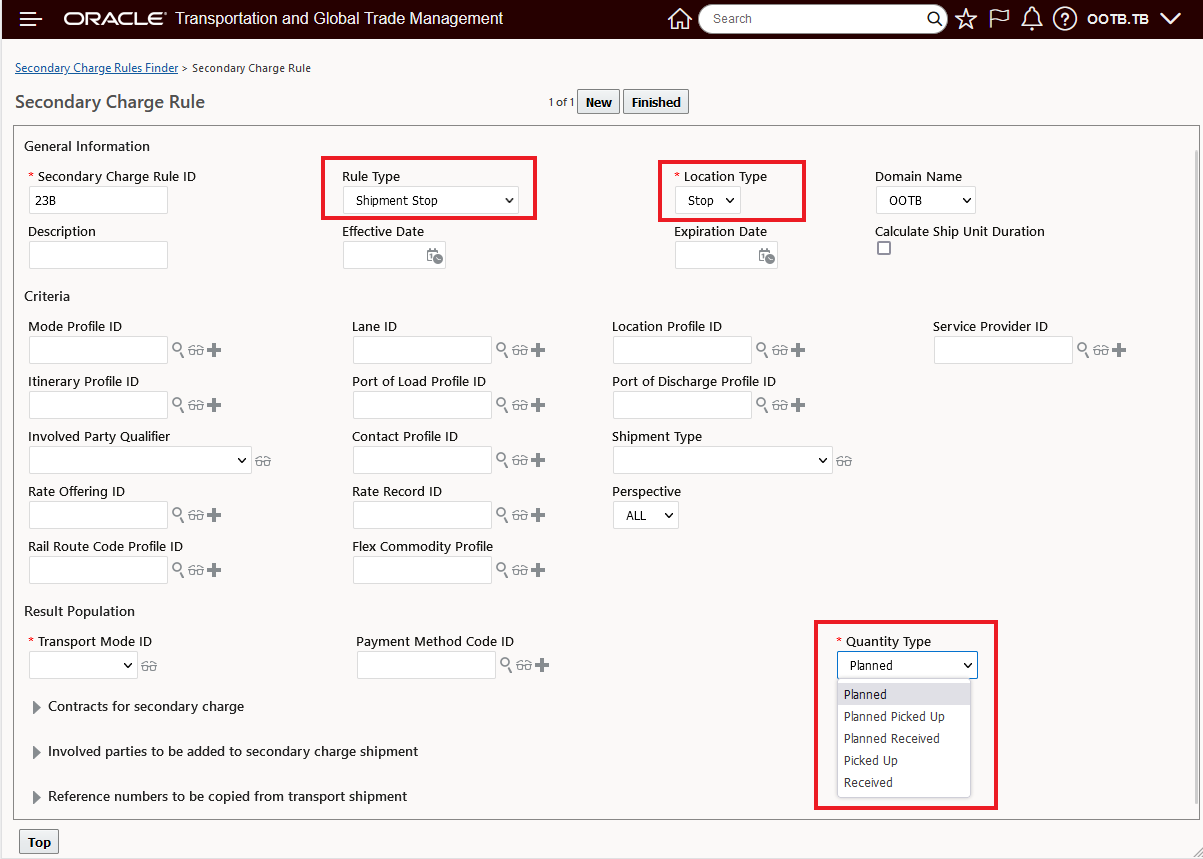
Task: Expand Contracts for secondary charge section
Action: (38, 707)
